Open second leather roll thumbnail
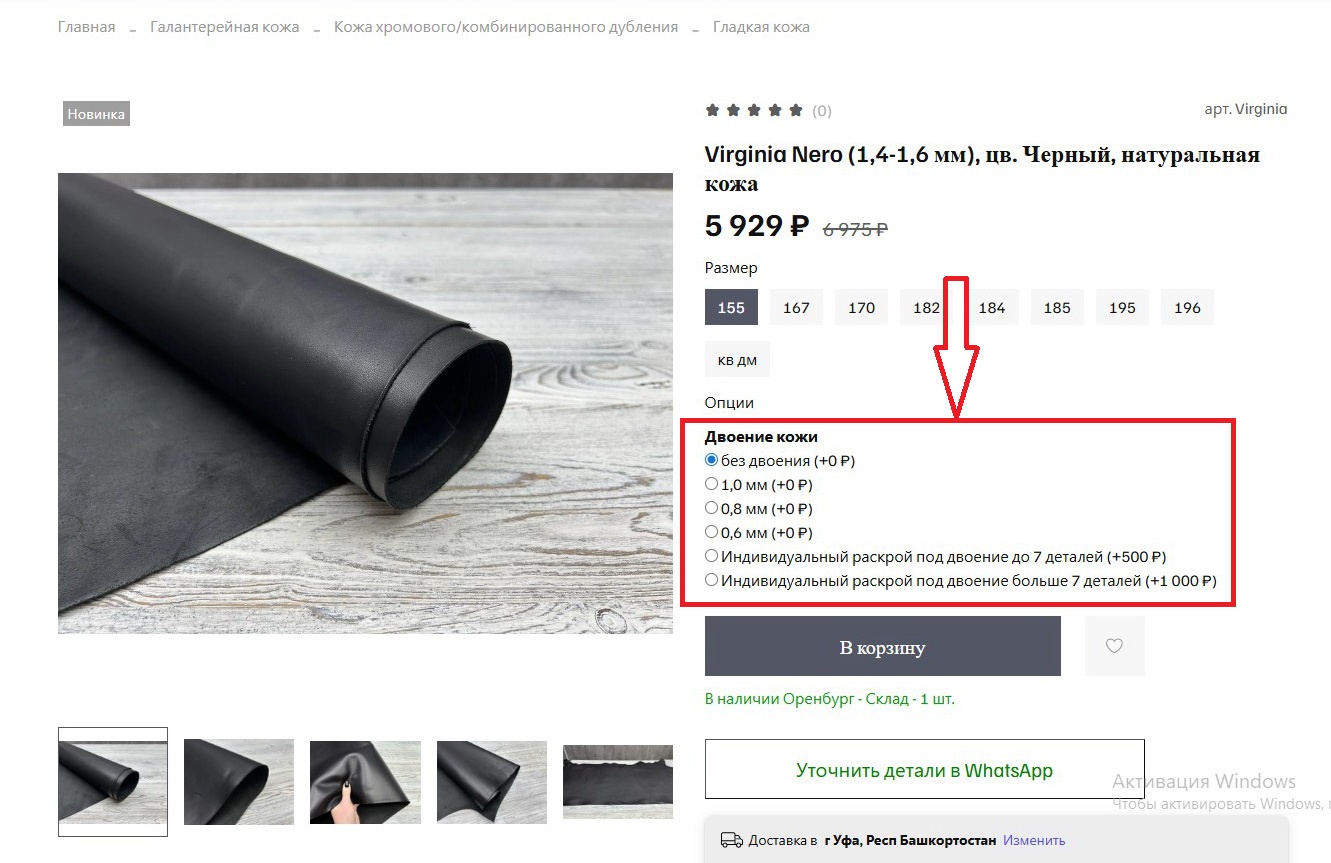Screen dimensions: 1331x863 (x=239, y=782)
